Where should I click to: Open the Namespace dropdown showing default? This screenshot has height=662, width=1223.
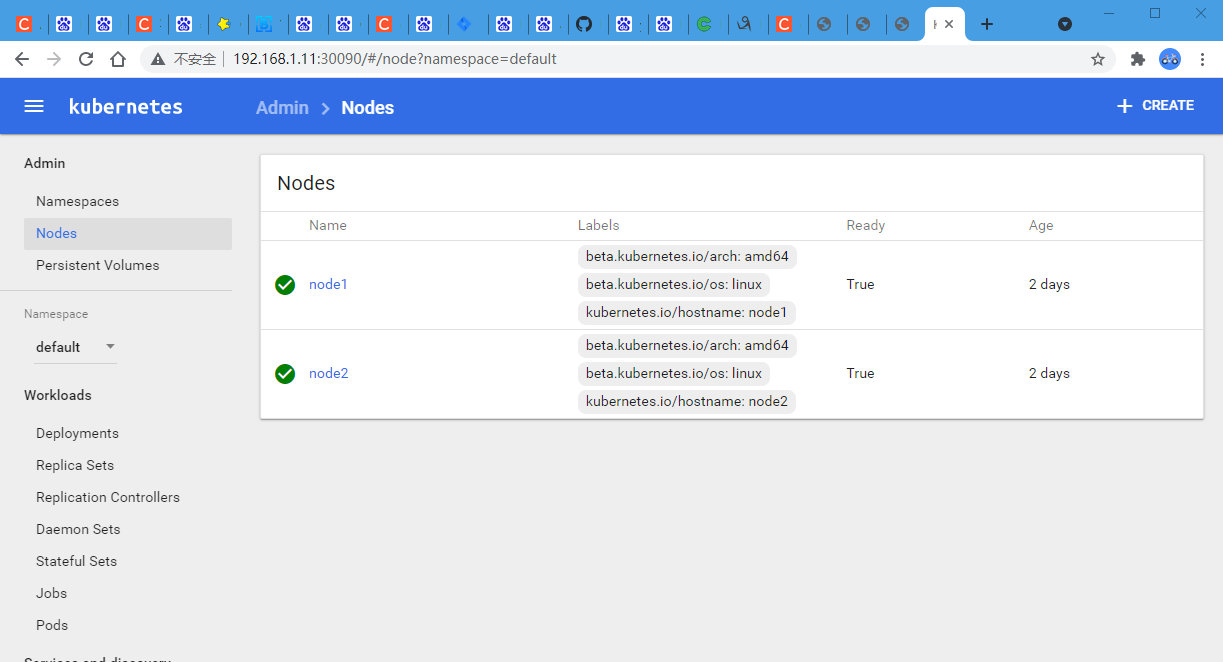pyautogui.click(x=76, y=347)
